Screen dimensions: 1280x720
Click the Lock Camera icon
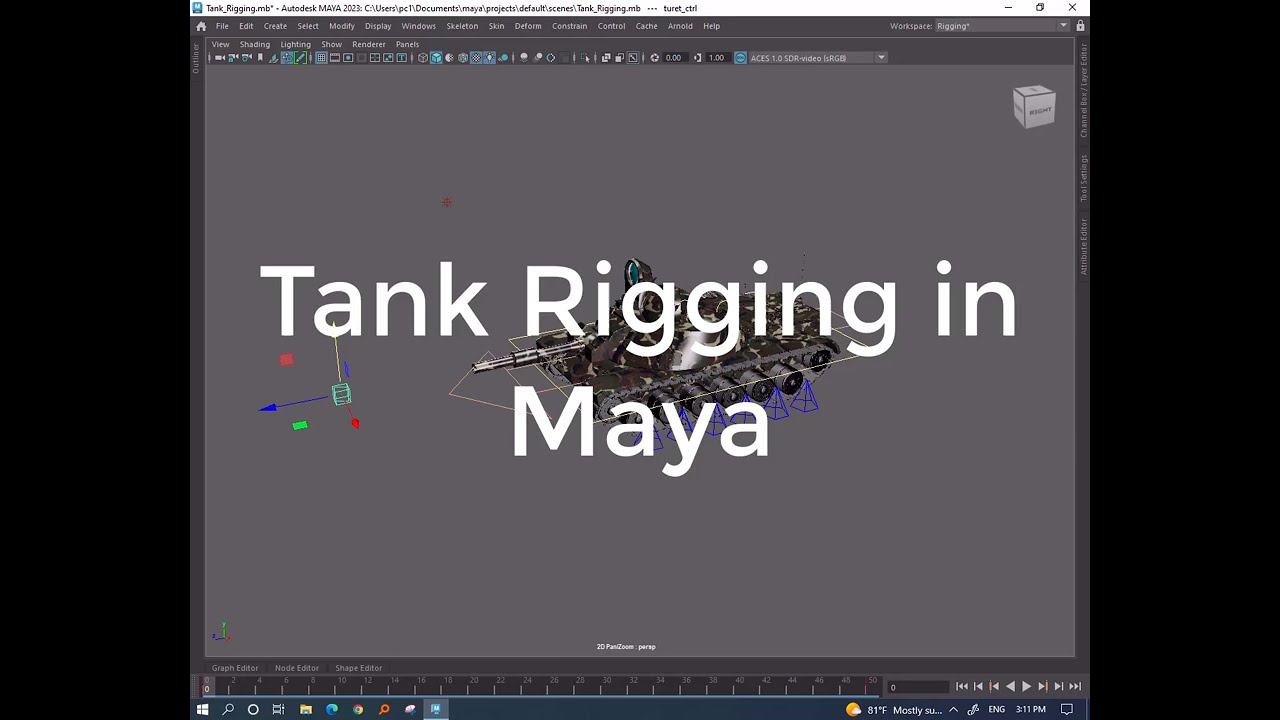(x=233, y=58)
